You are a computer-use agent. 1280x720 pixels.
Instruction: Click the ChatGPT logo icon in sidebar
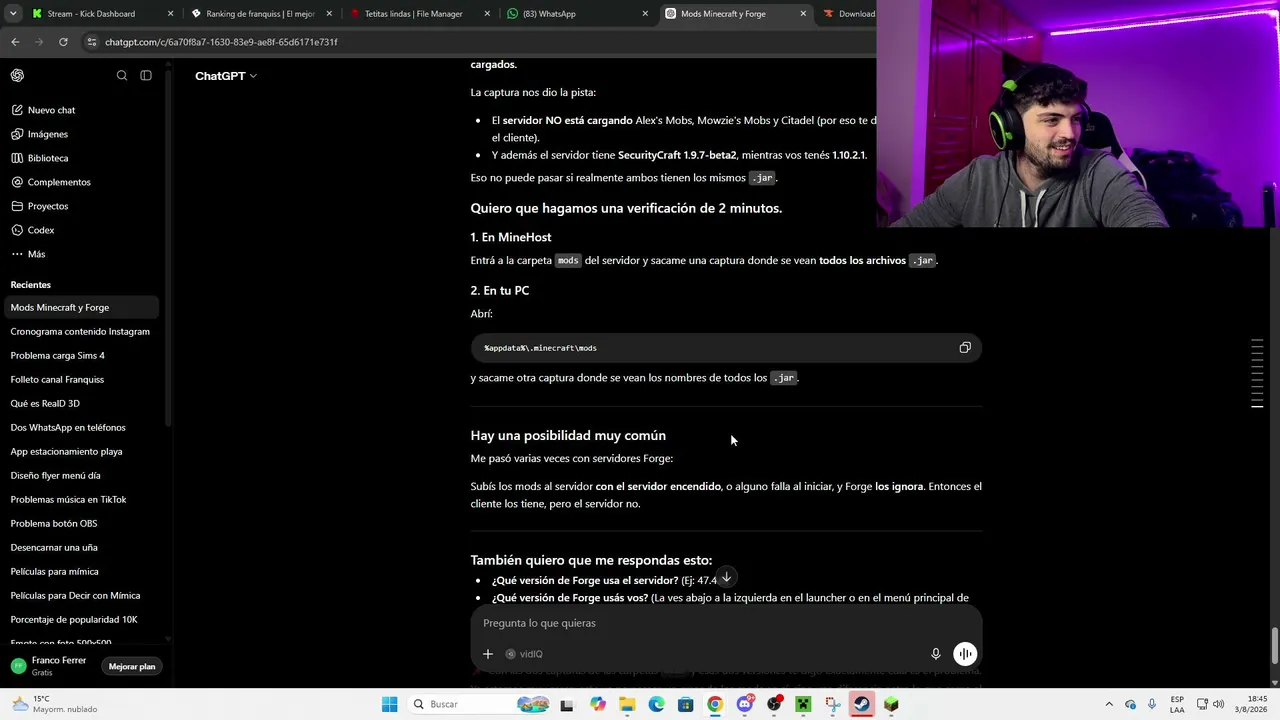click(x=17, y=76)
